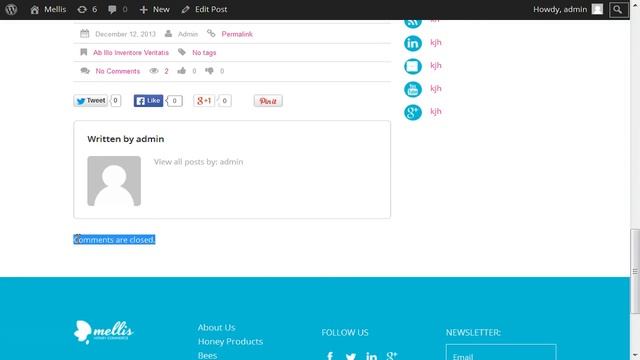Click the admin avatar in top bar
This screenshot has height=360, width=640.
(597, 9)
